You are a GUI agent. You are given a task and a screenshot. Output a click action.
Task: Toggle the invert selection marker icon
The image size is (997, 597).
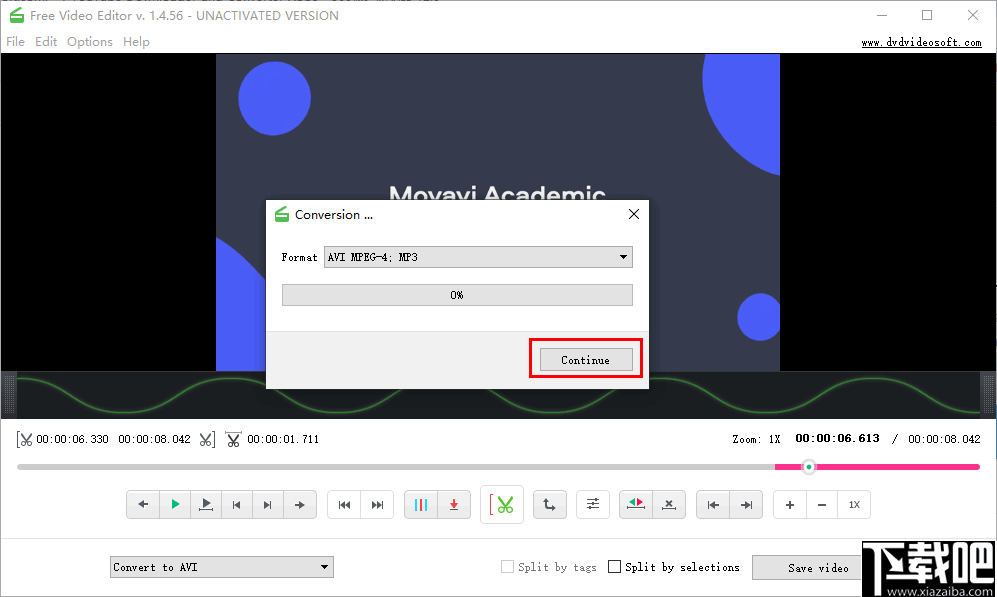[x=636, y=504]
